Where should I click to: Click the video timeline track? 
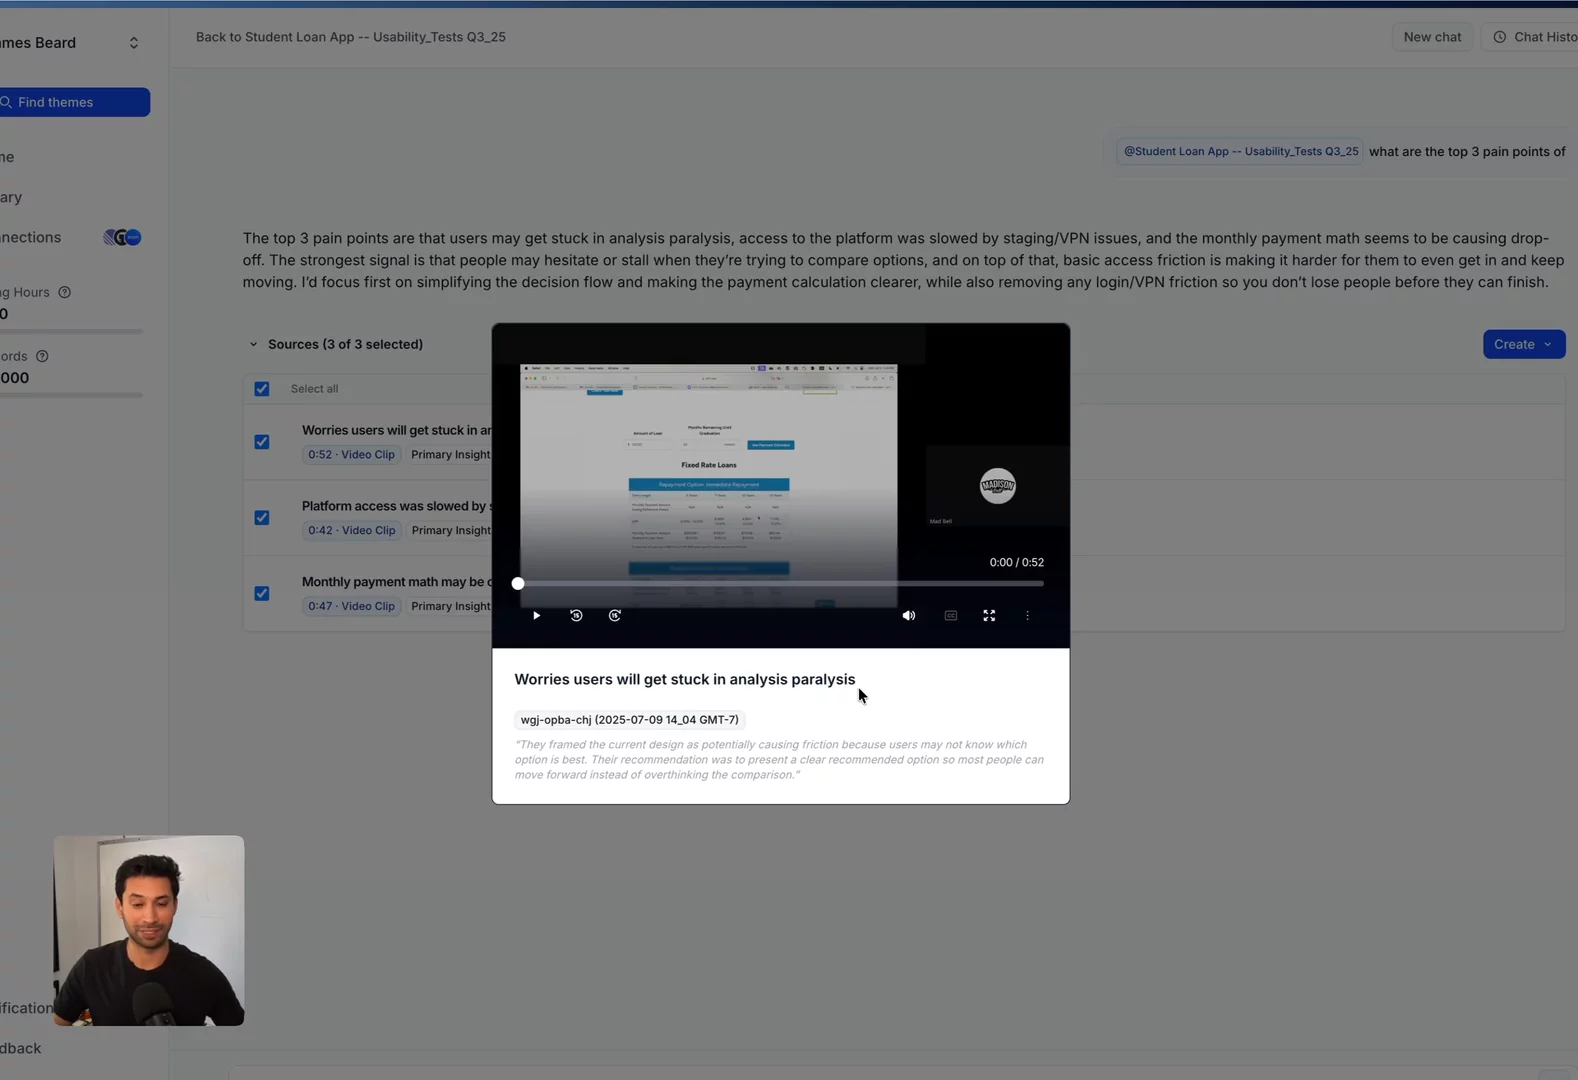(781, 583)
